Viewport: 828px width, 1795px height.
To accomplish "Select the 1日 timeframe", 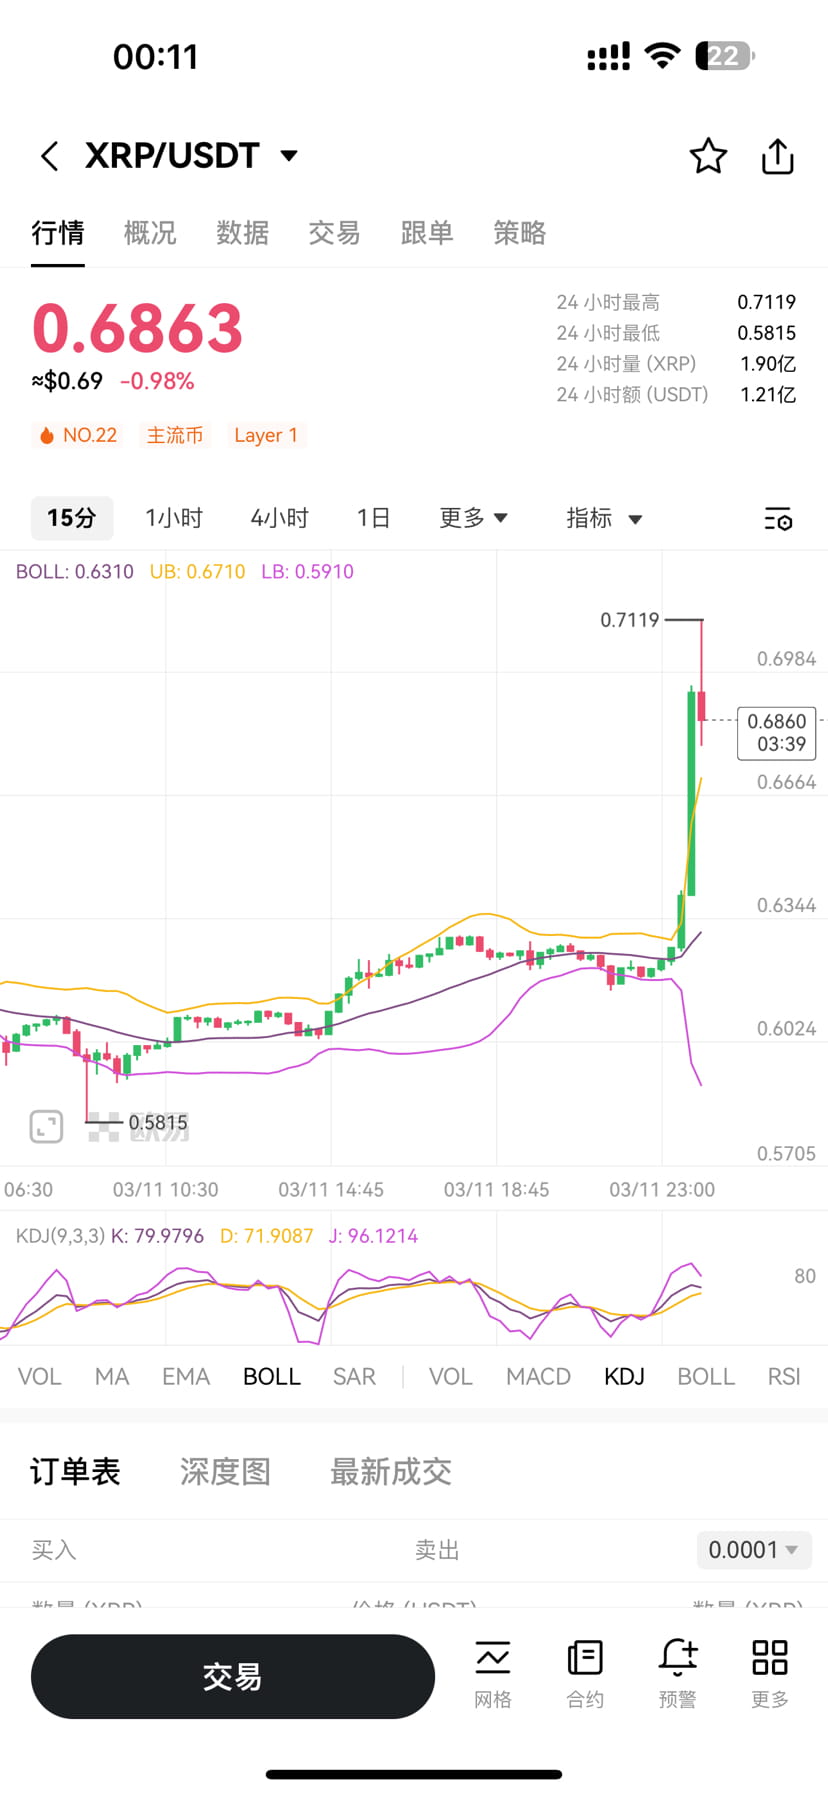I will pyautogui.click(x=373, y=518).
